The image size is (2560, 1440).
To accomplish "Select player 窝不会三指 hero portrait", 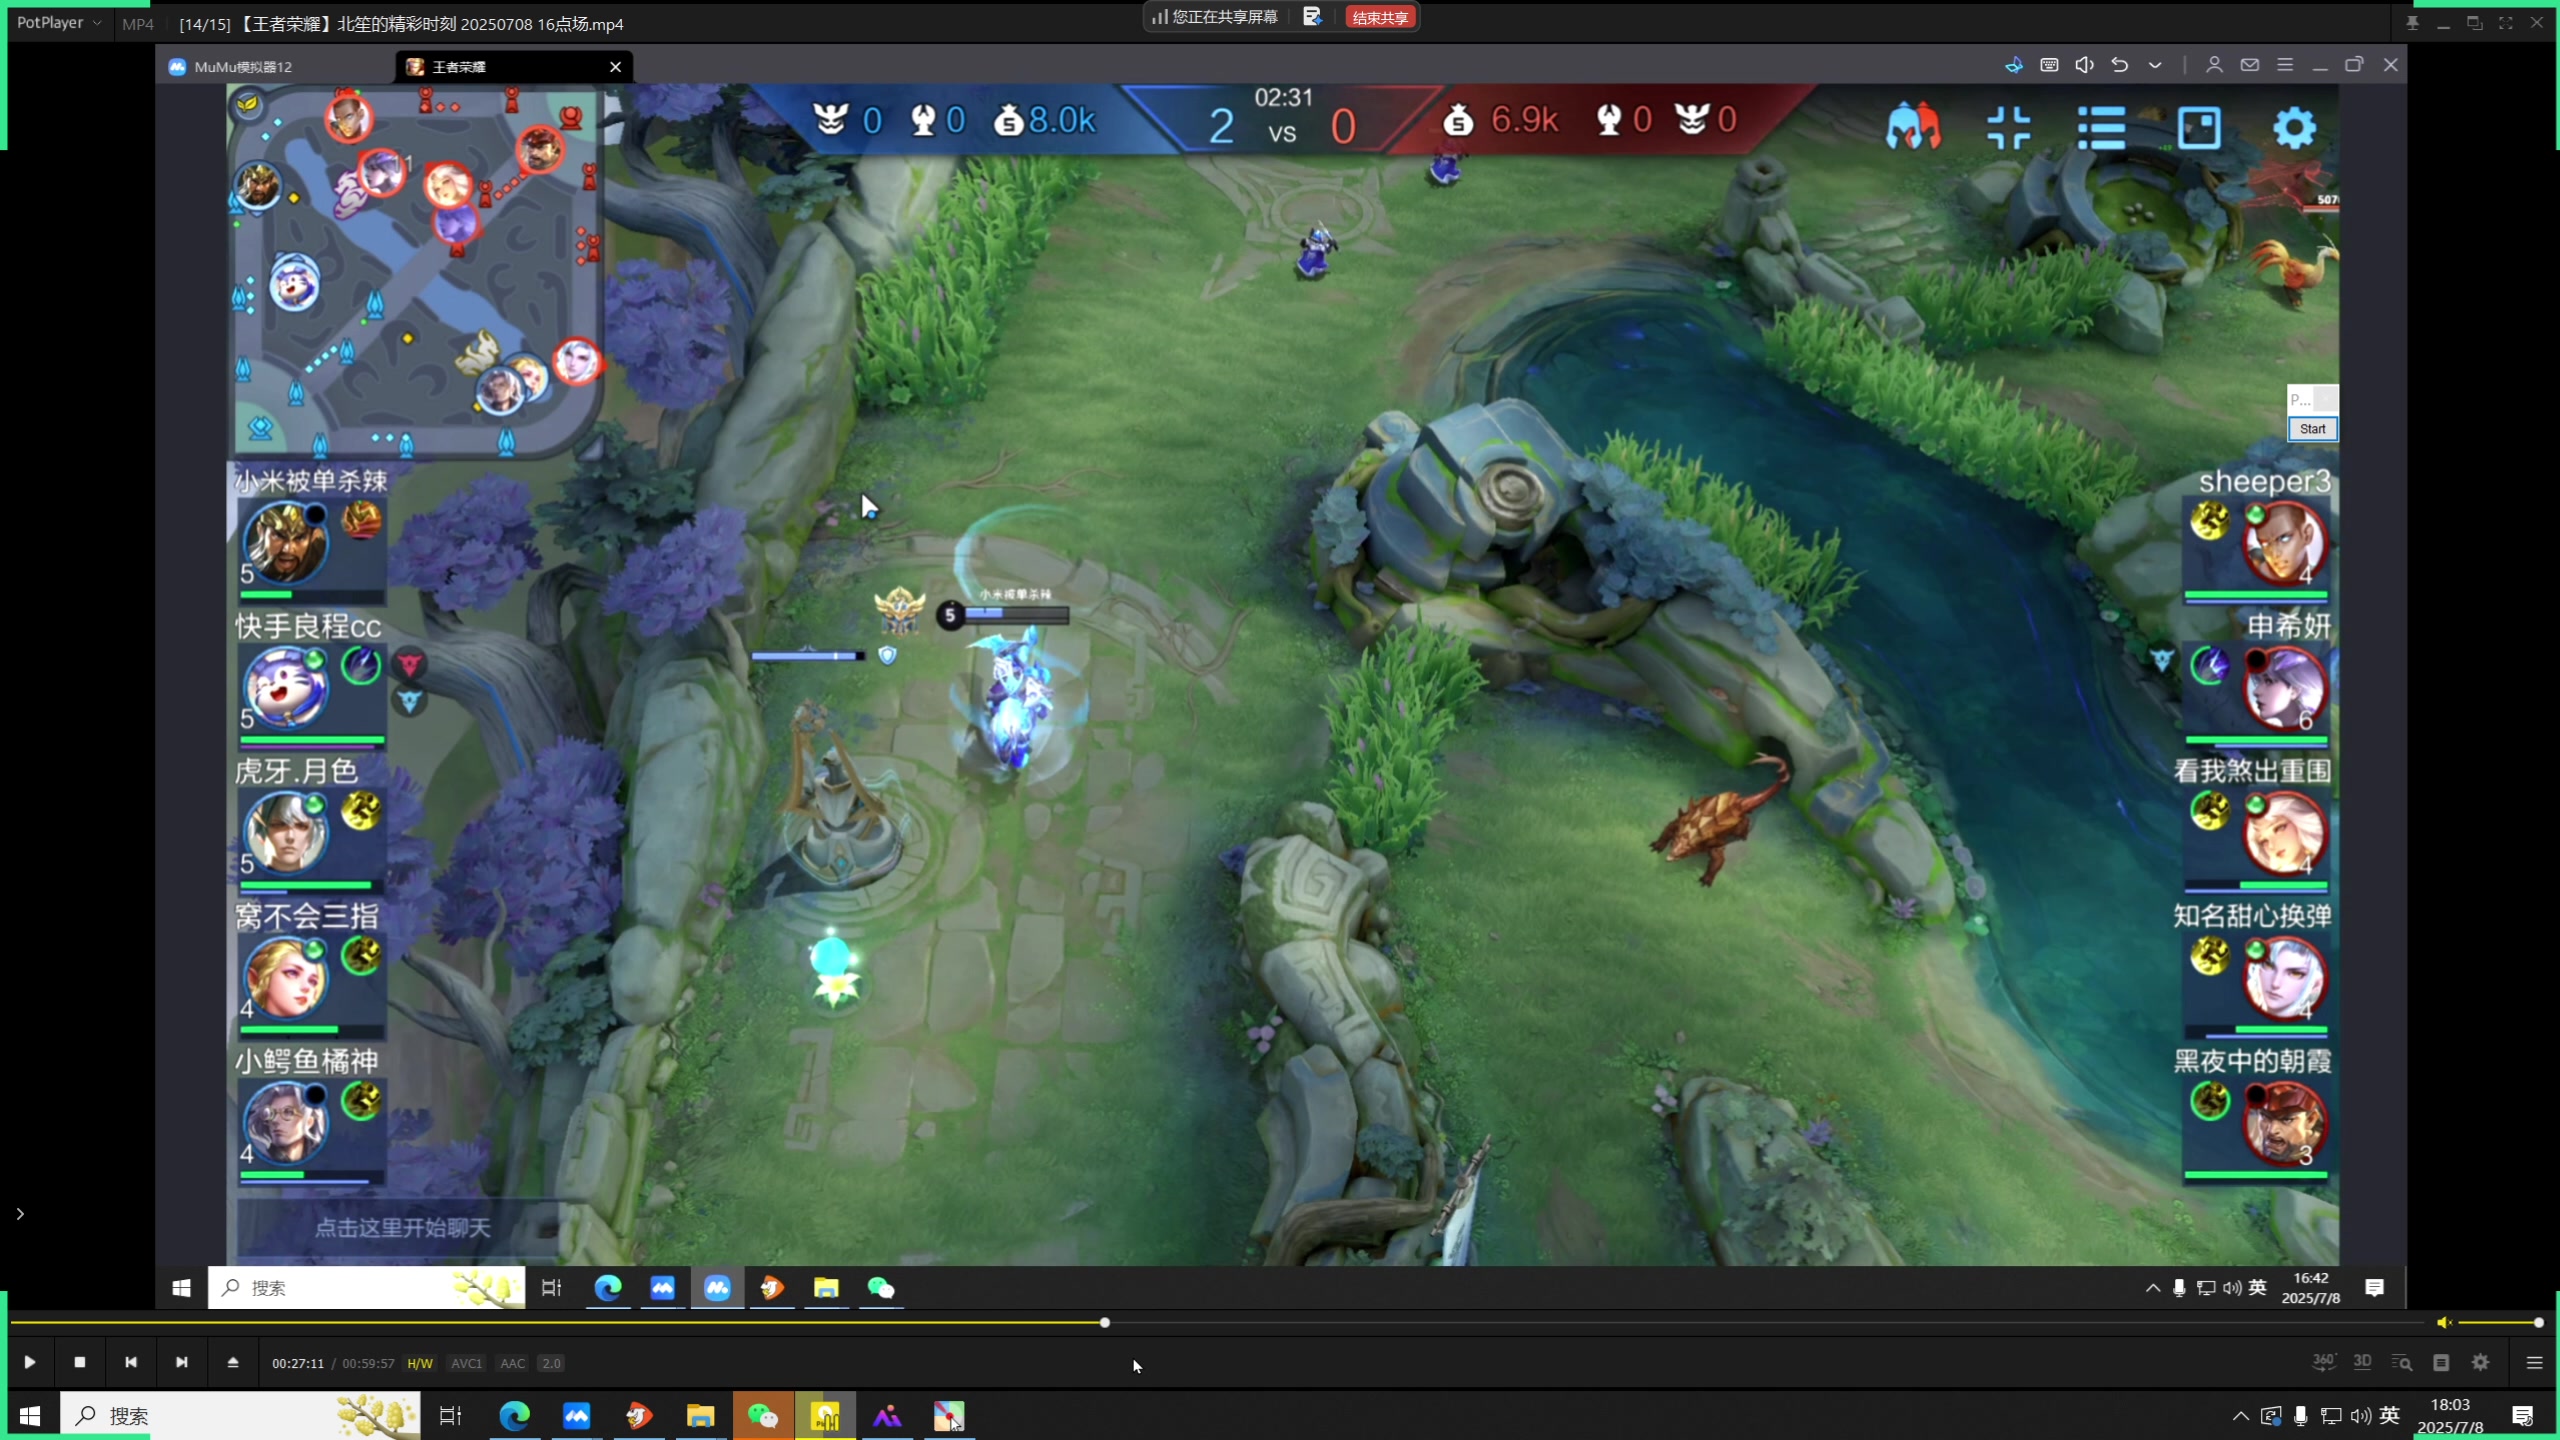I will (x=285, y=977).
